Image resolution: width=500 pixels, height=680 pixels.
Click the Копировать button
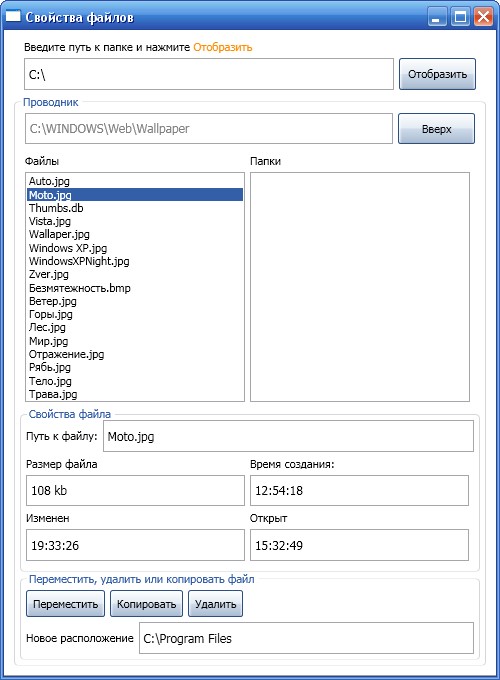pyautogui.click(x=146, y=604)
